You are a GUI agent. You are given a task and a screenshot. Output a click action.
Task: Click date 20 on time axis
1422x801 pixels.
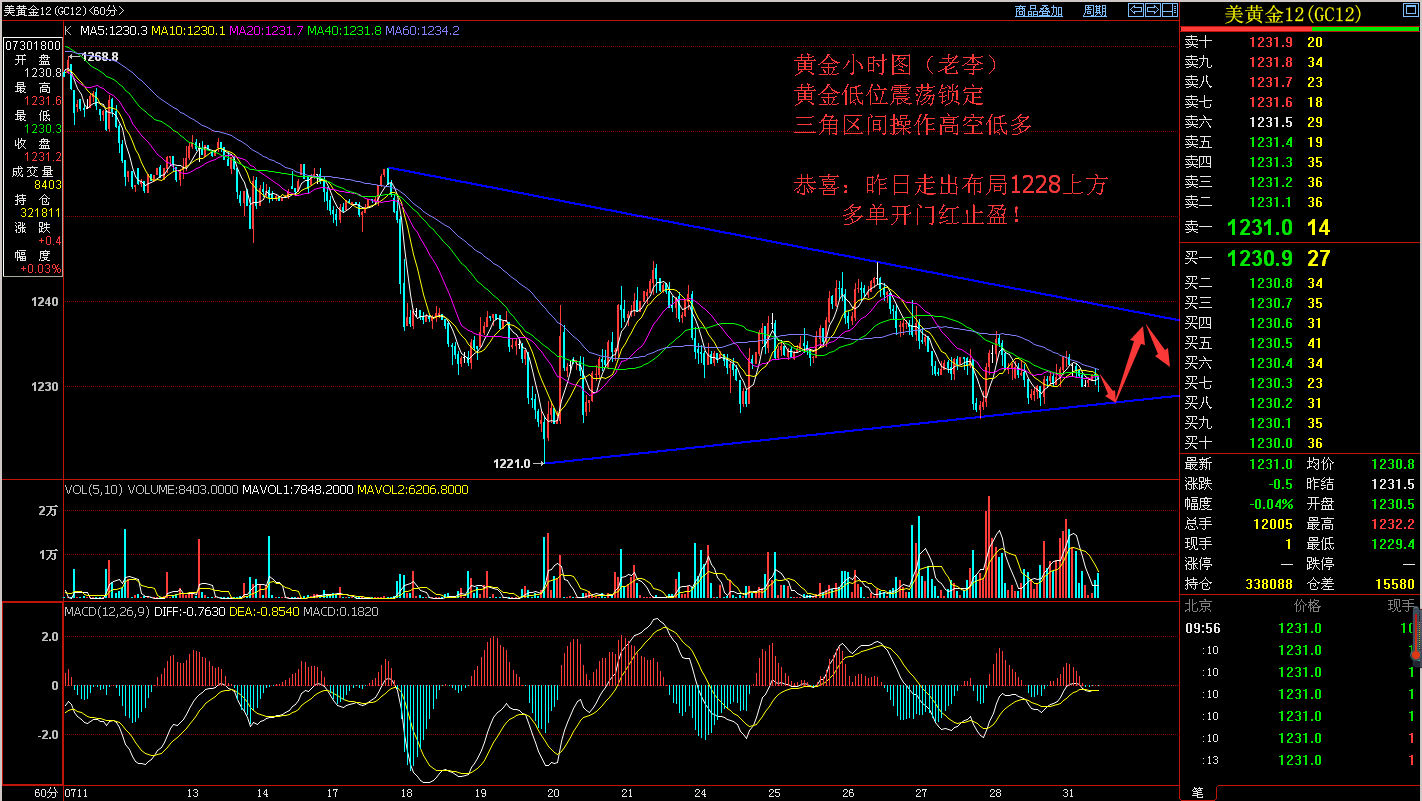point(554,793)
